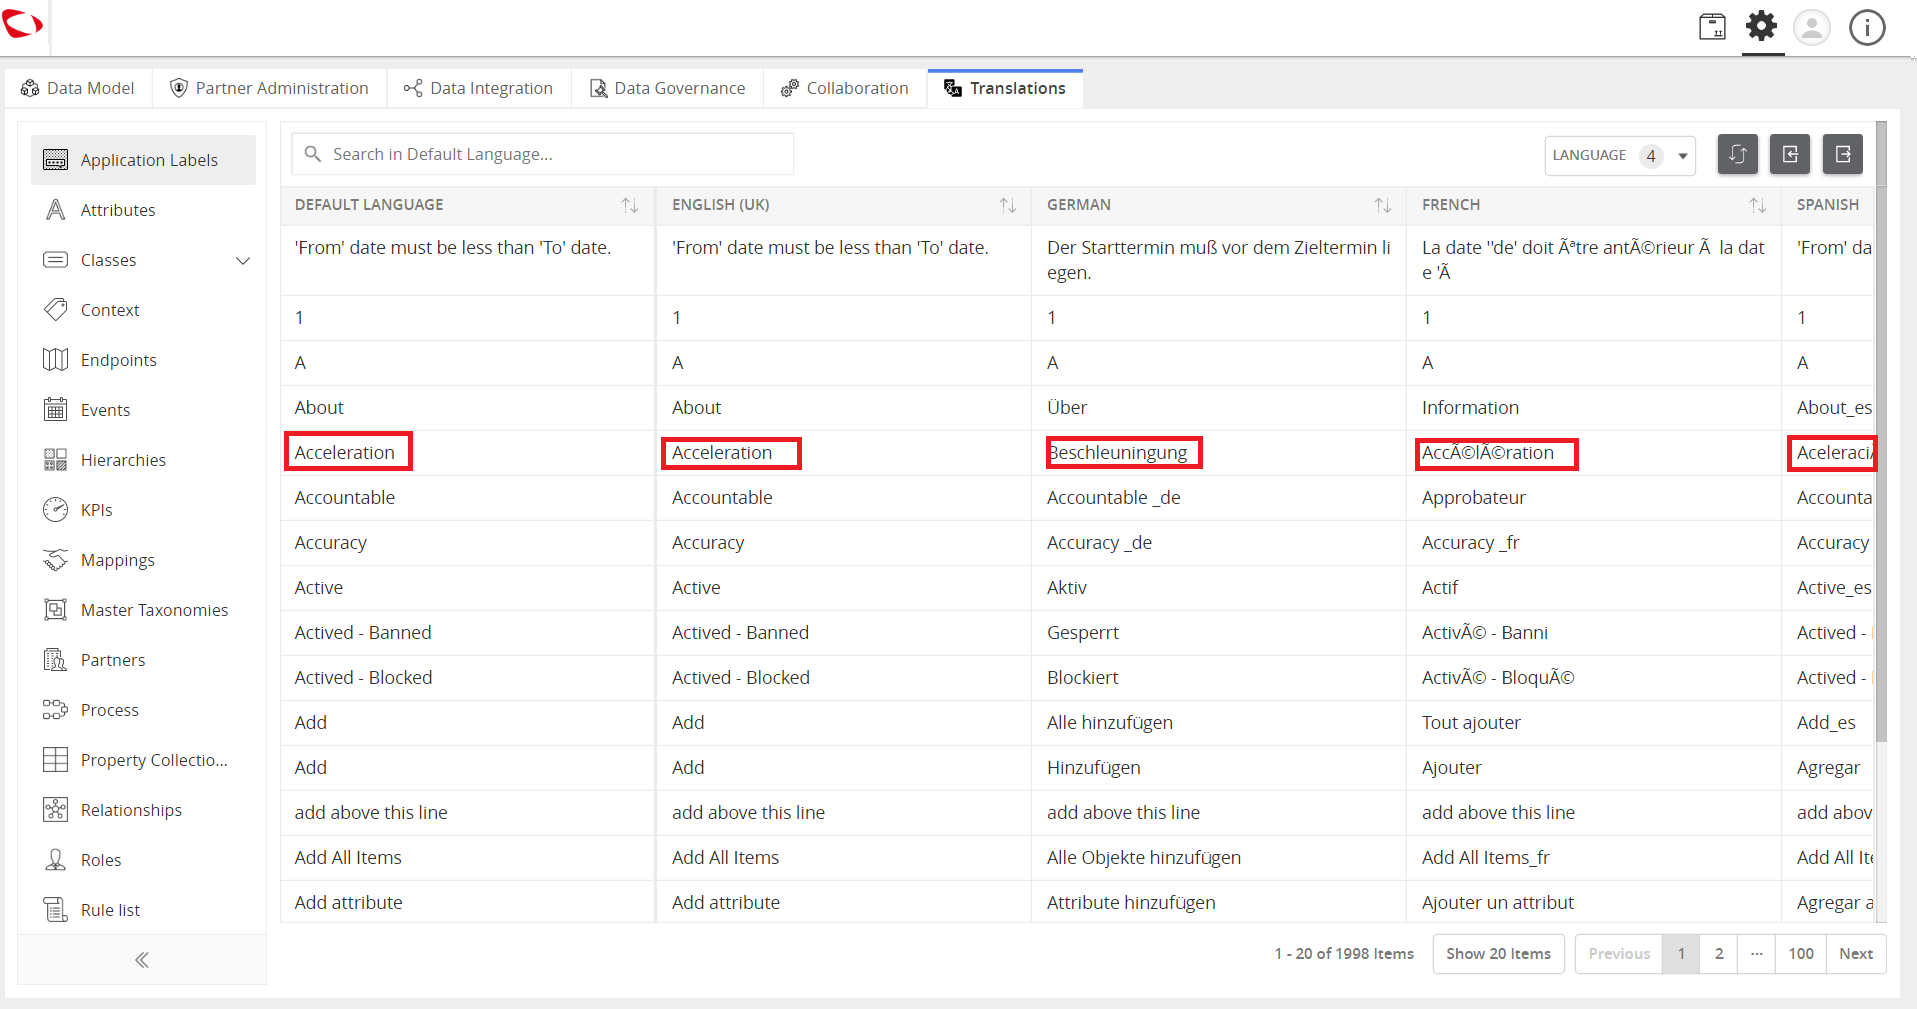Open the Show 20 Items selector

[1498, 954]
